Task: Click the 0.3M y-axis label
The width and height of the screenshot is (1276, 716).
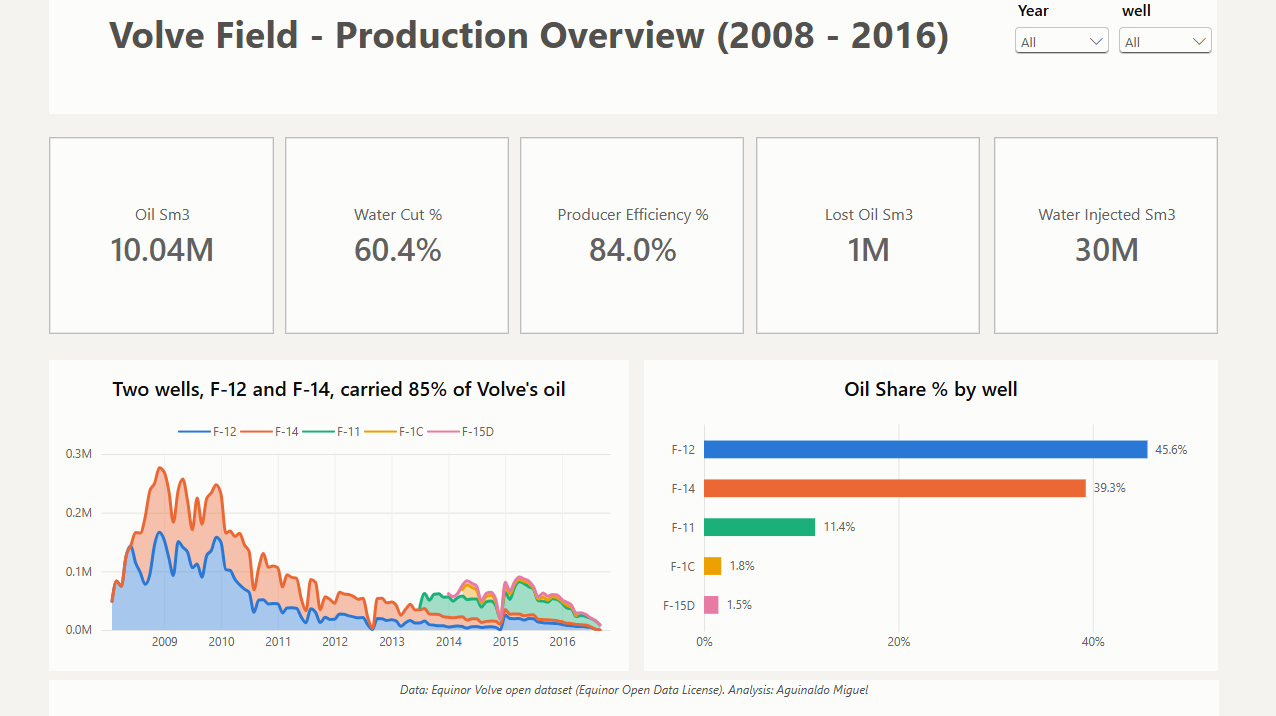Action: (79, 454)
